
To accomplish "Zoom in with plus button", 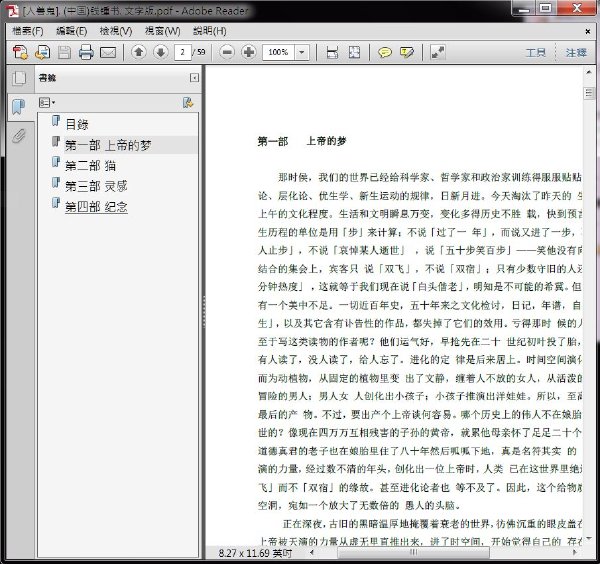I will 249,52.
